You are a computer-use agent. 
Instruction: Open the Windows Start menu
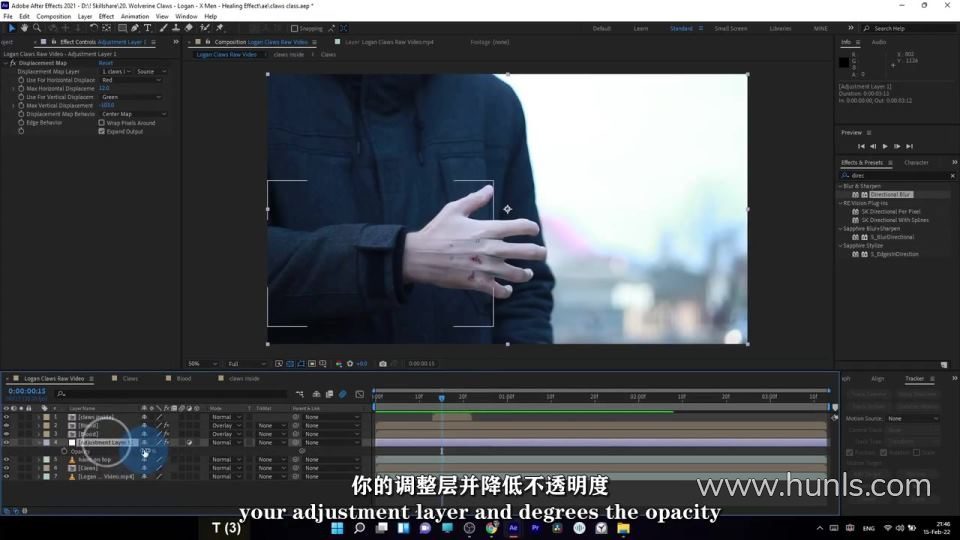click(x=337, y=528)
